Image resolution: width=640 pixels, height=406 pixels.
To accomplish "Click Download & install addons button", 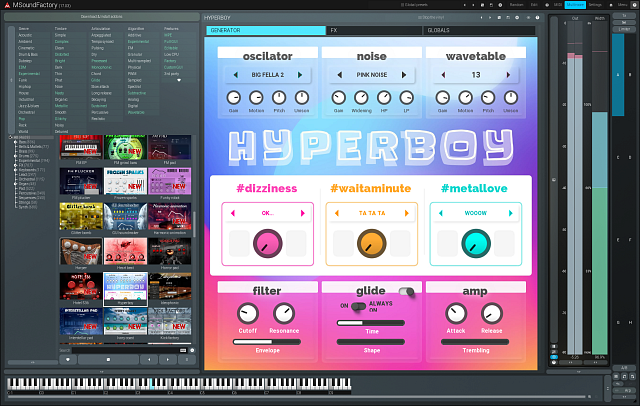I will (x=103, y=18).
